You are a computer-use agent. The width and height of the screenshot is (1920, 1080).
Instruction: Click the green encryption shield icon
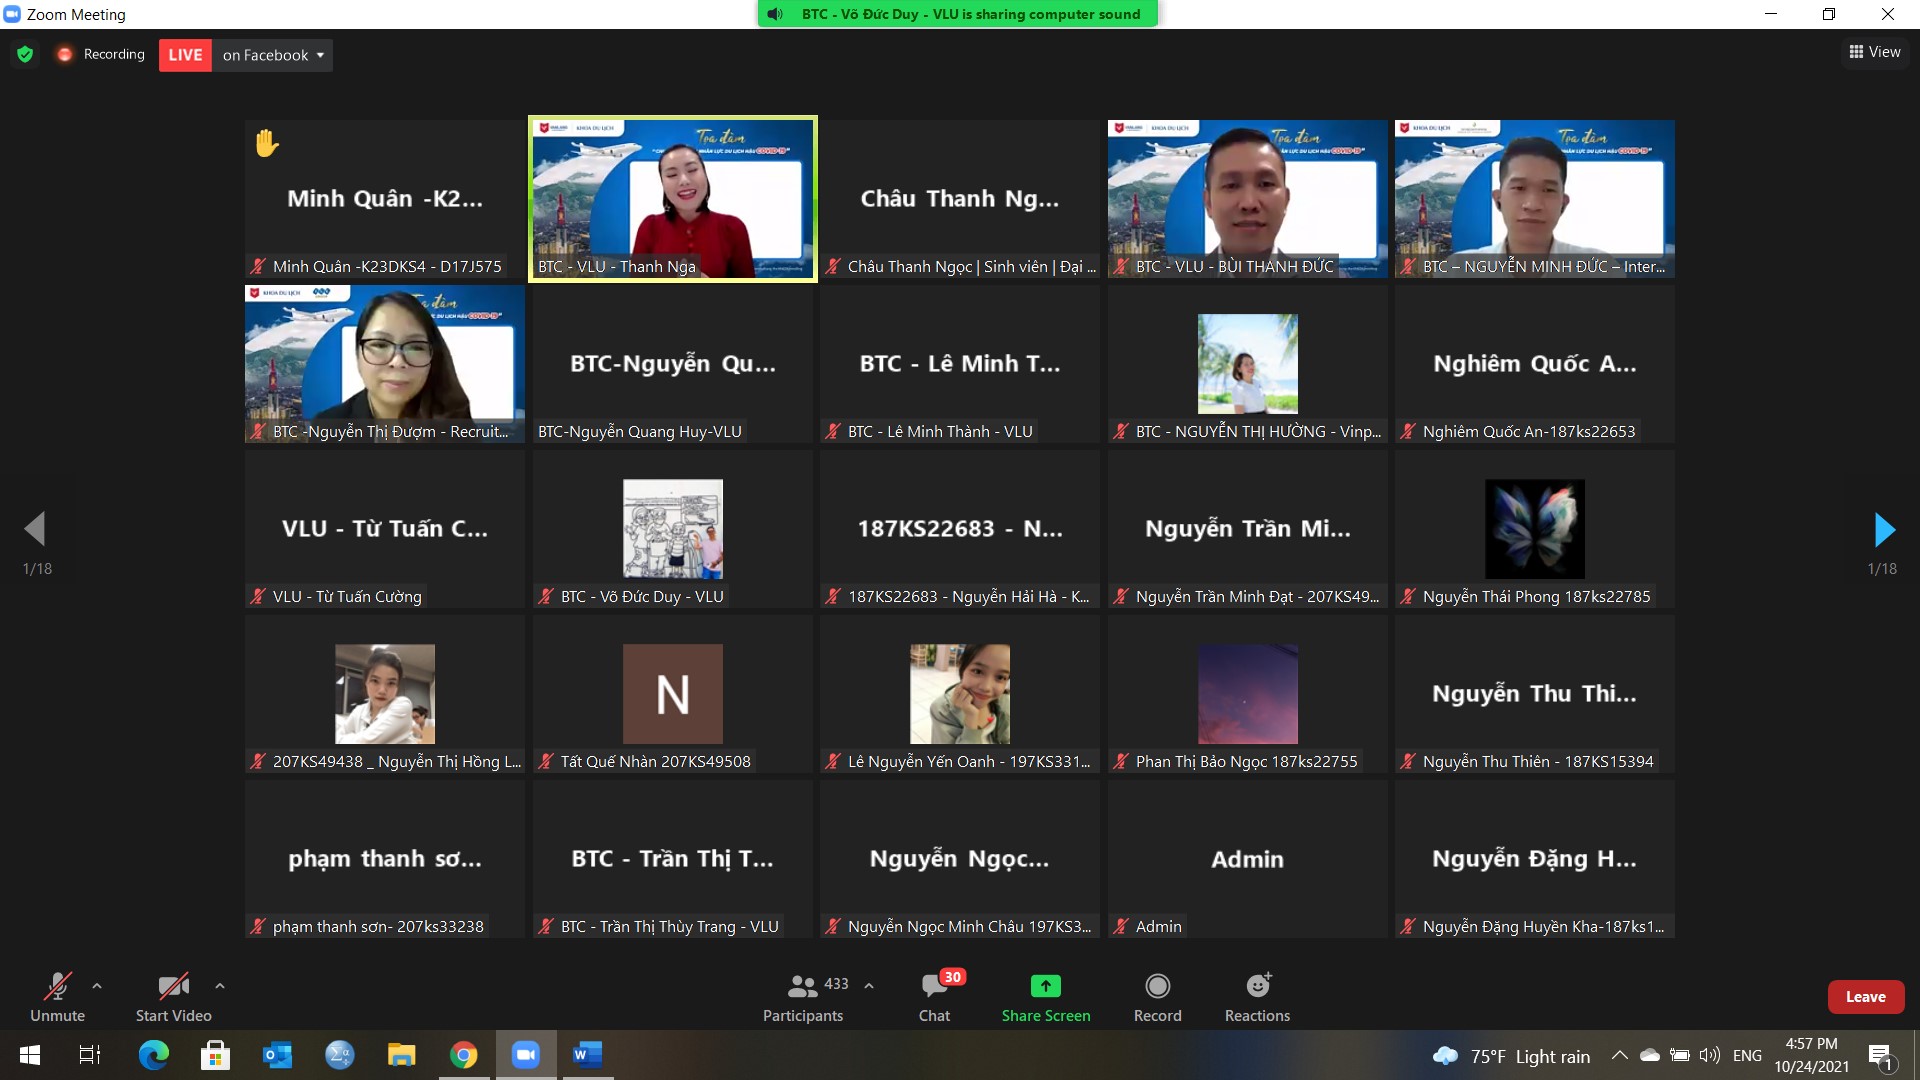(25, 55)
